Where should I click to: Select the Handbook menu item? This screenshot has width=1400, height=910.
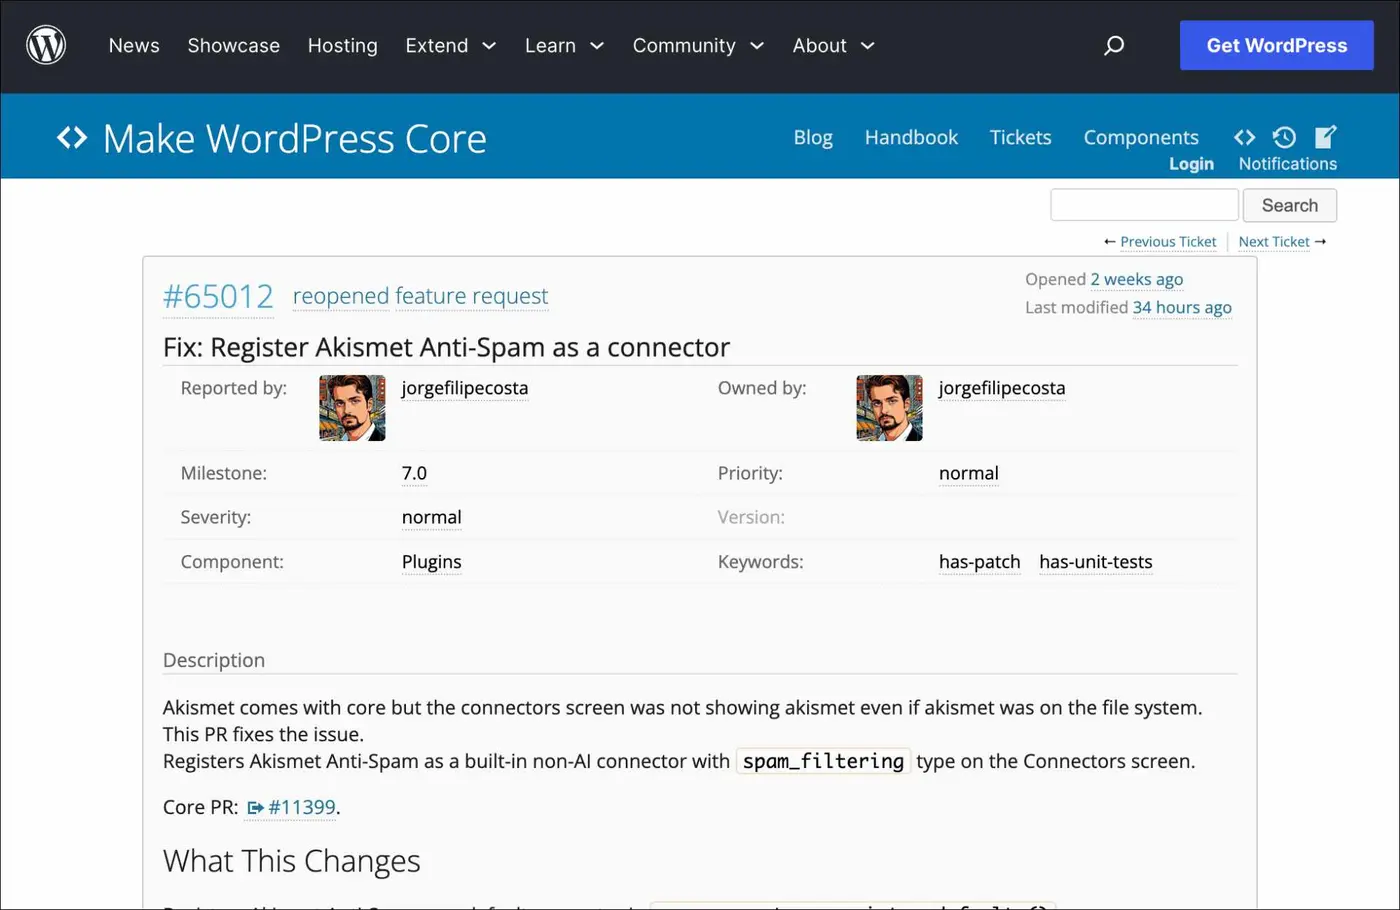911,137
